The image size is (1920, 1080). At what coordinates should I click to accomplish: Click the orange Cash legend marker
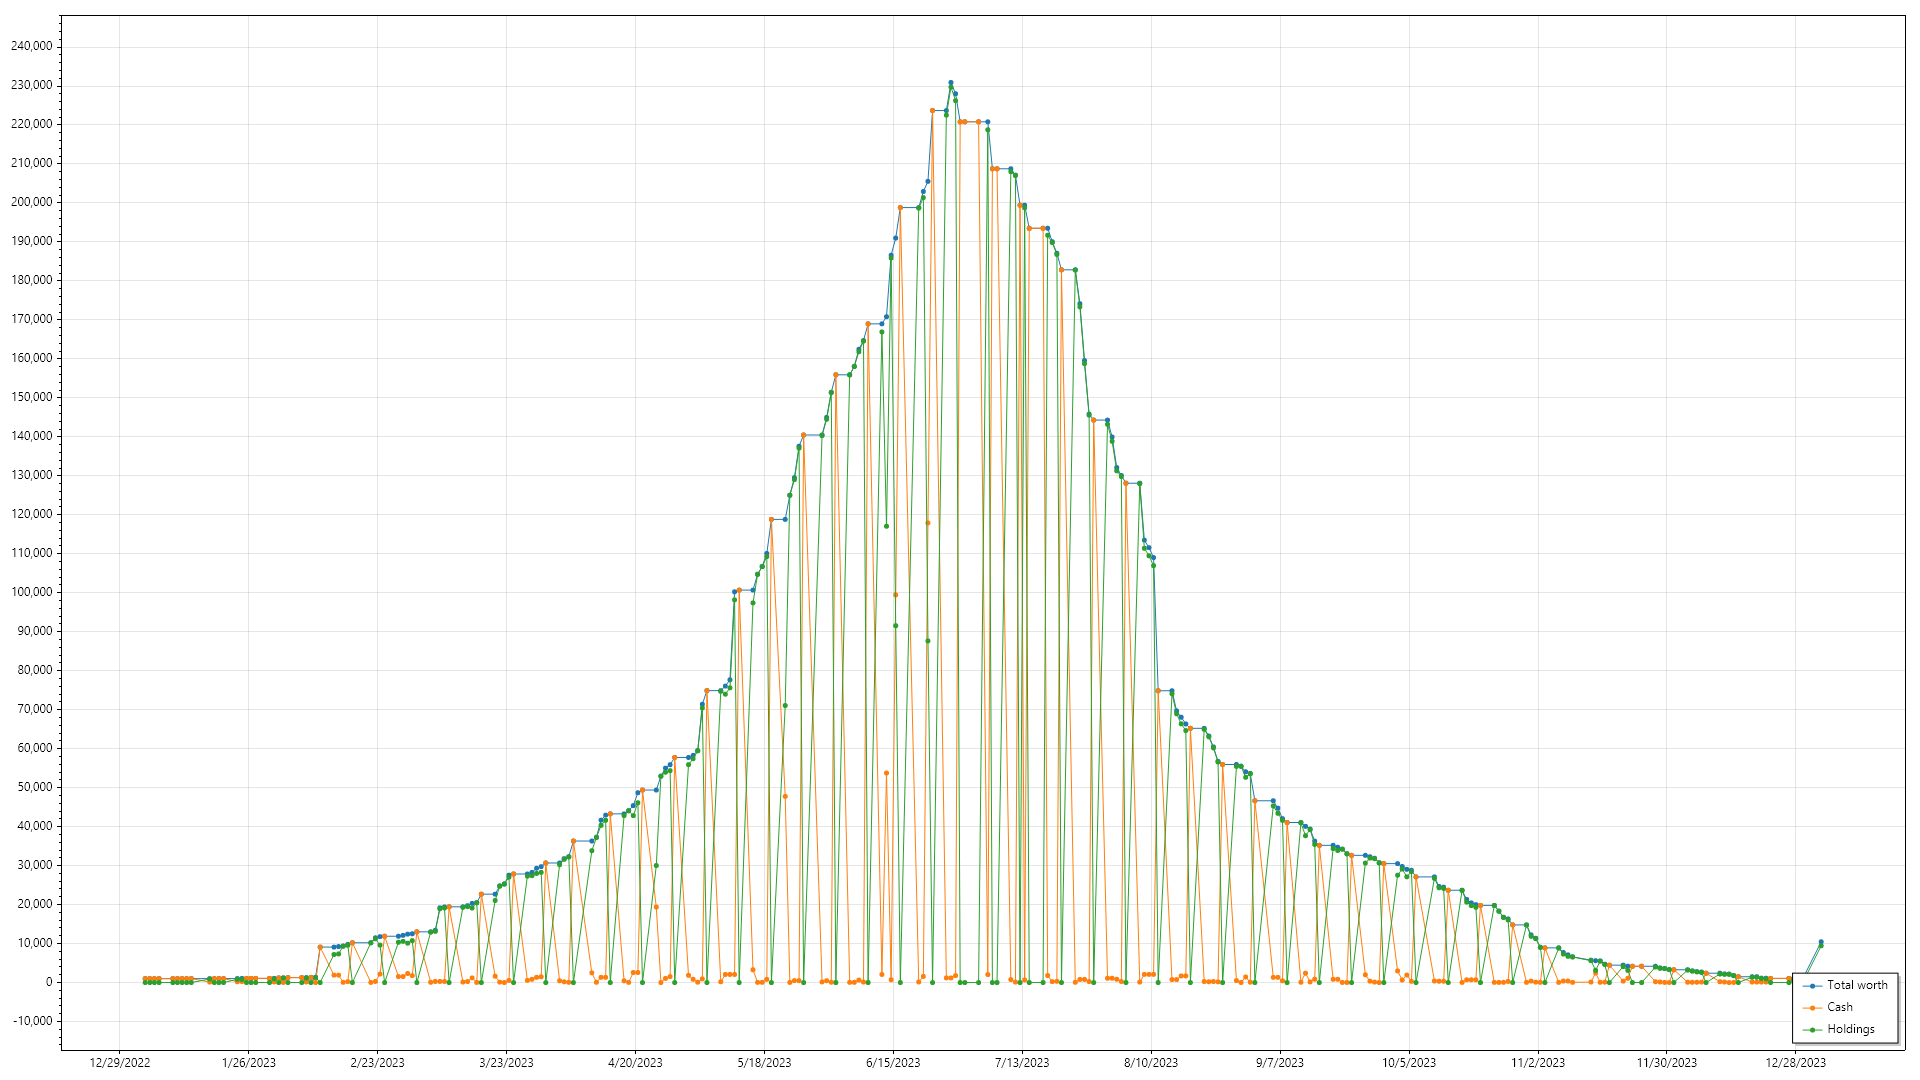(x=1812, y=1008)
